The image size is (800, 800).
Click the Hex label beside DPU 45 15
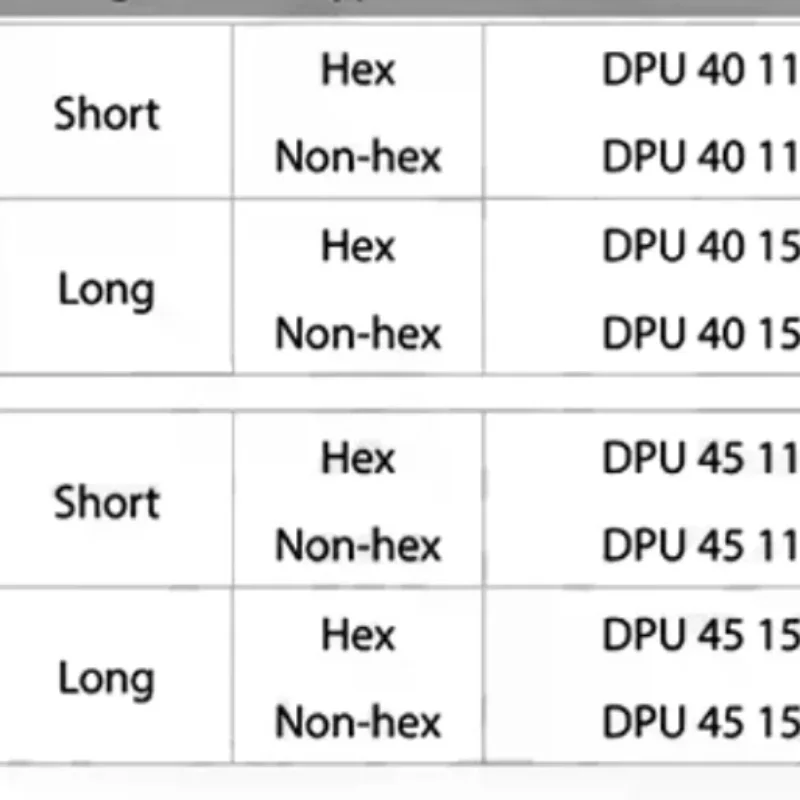[358, 634]
